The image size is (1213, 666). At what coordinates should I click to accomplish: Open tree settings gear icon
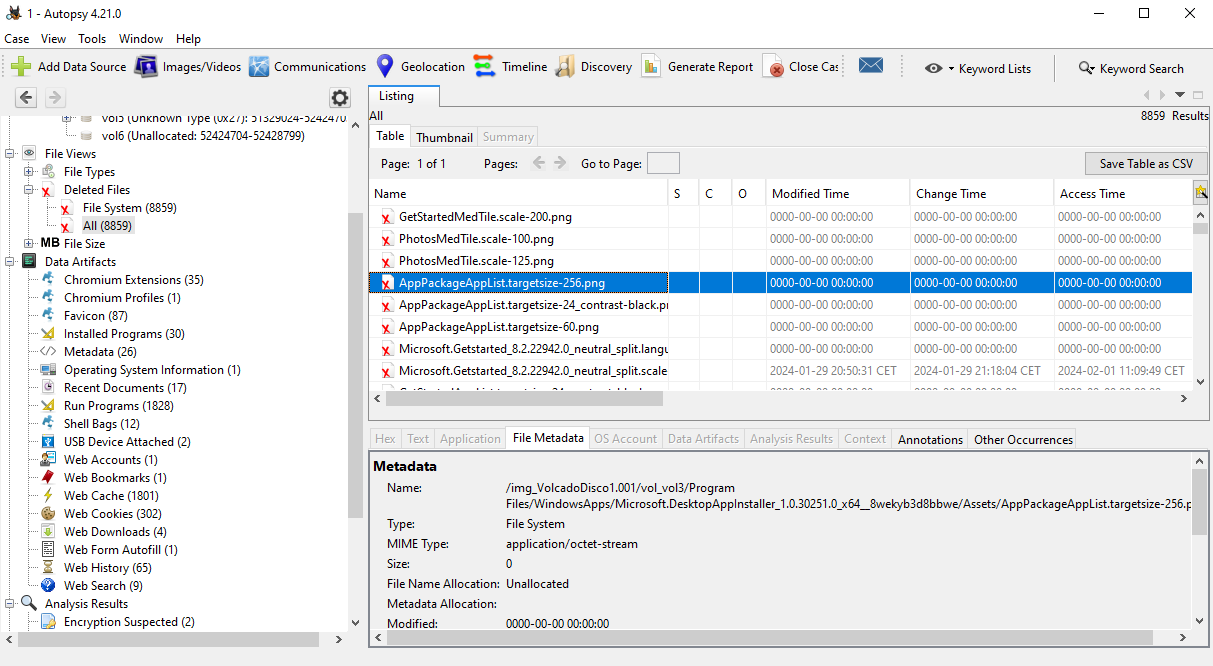click(340, 97)
